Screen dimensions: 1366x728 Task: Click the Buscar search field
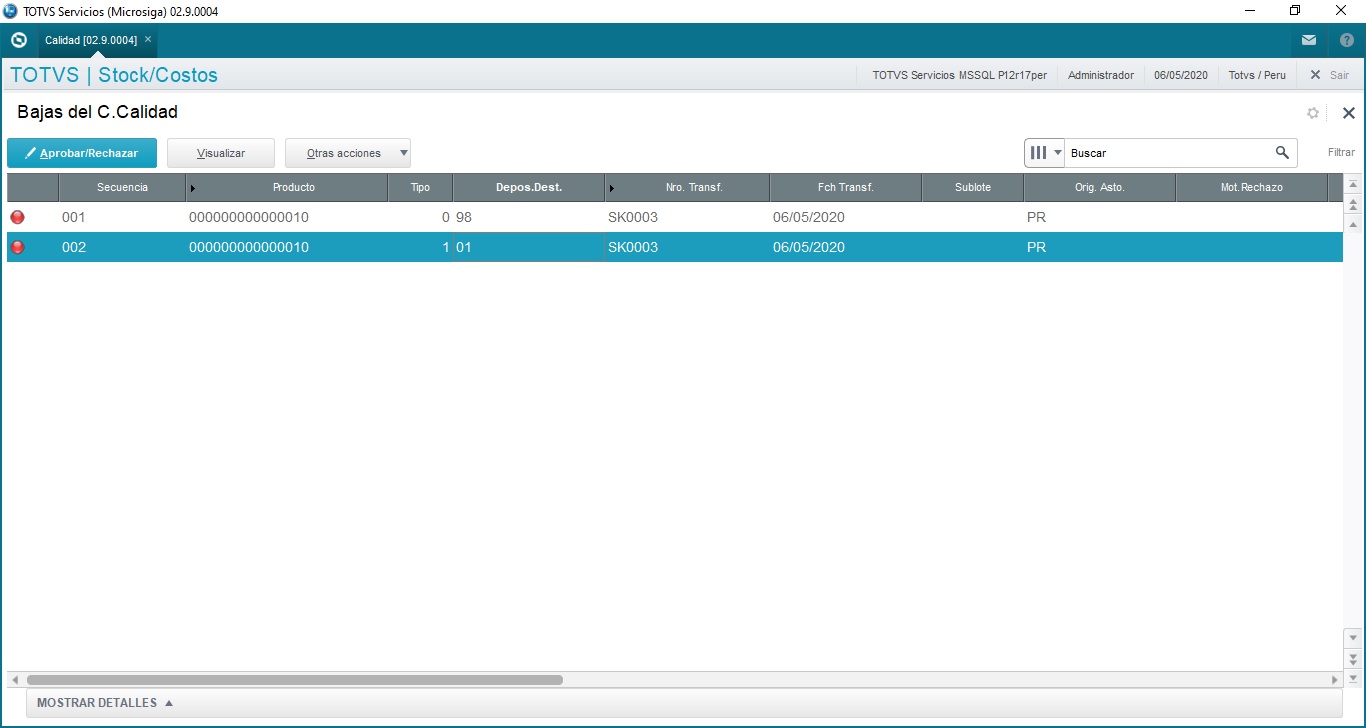point(1168,153)
